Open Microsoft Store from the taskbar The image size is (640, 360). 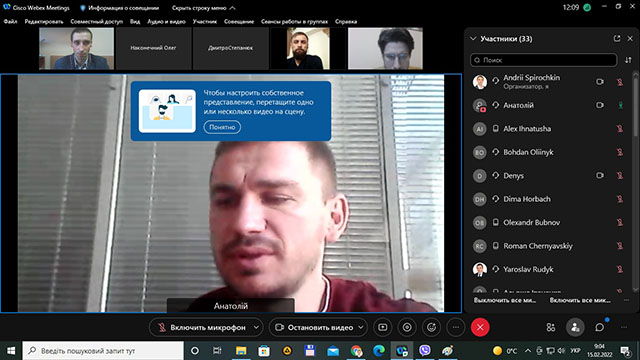tap(264, 350)
